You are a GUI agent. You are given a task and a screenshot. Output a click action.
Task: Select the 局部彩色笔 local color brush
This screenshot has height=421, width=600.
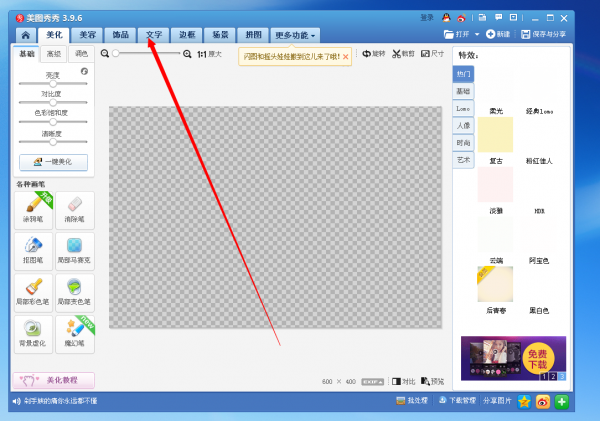[x=34, y=293]
